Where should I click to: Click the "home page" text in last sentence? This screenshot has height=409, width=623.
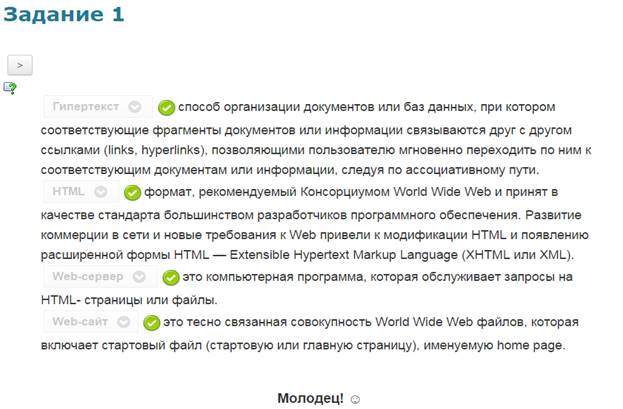(x=531, y=345)
